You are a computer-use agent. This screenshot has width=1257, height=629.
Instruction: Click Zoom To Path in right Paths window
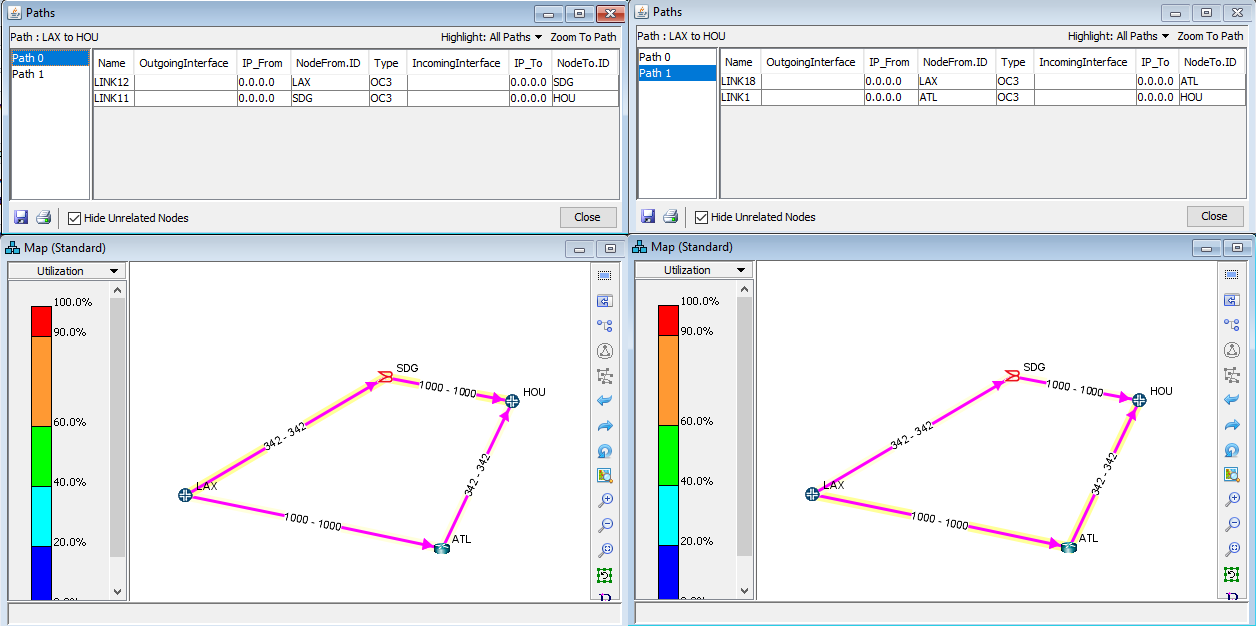tap(1210, 36)
